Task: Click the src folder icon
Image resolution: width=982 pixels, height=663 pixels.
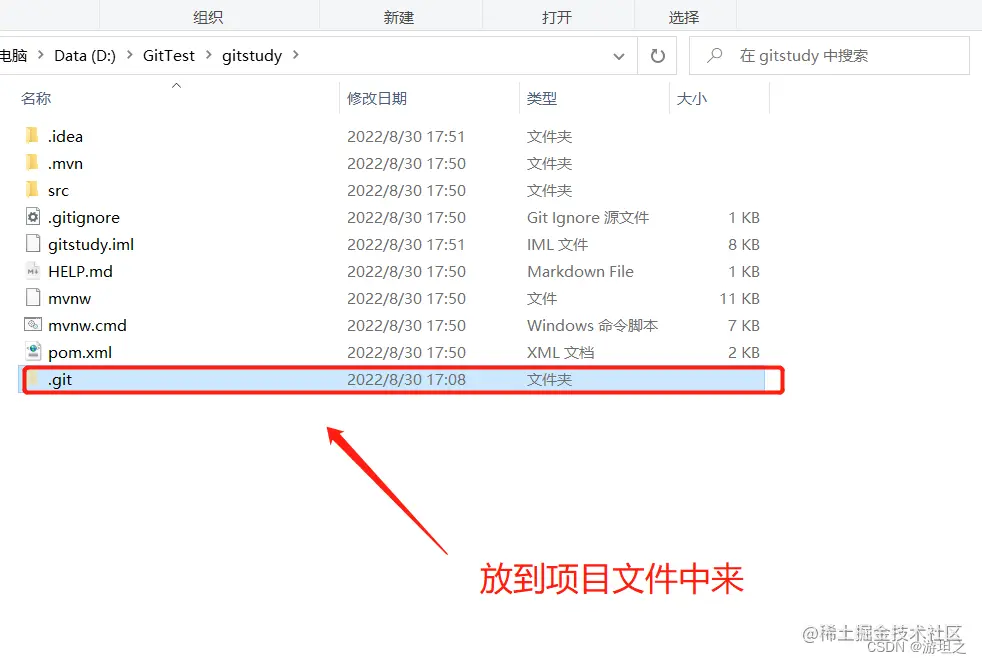Action: coord(33,190)
